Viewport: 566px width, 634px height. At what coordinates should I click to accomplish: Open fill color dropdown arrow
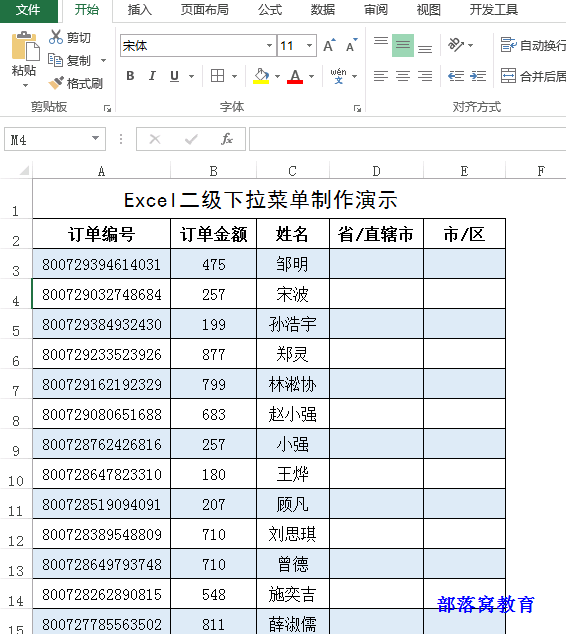pyautogui.click(x=277, y=76)
